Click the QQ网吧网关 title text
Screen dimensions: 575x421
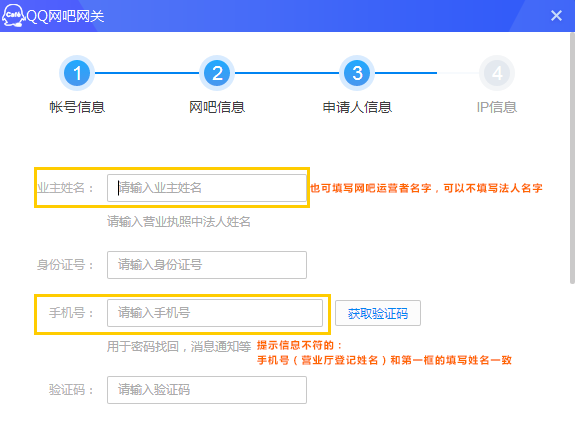coord(65,16)
